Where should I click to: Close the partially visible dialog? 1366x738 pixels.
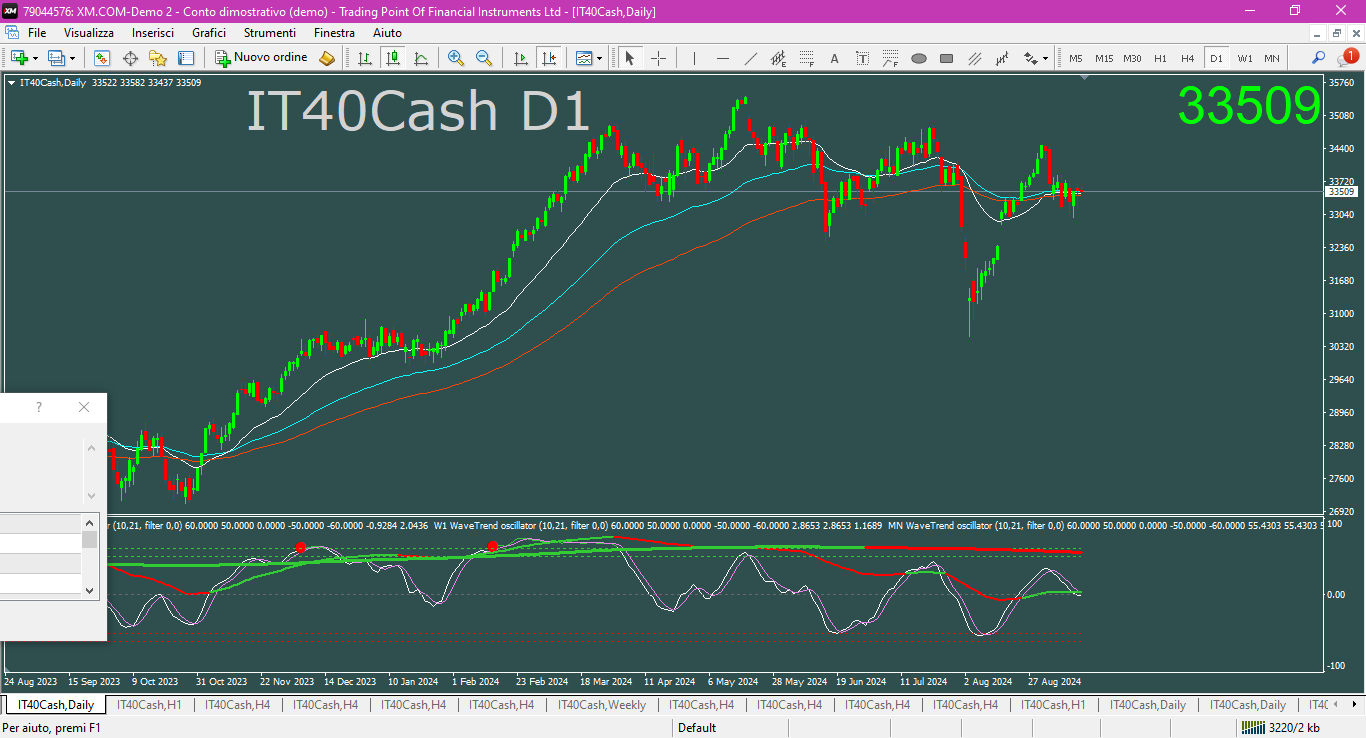84,407
